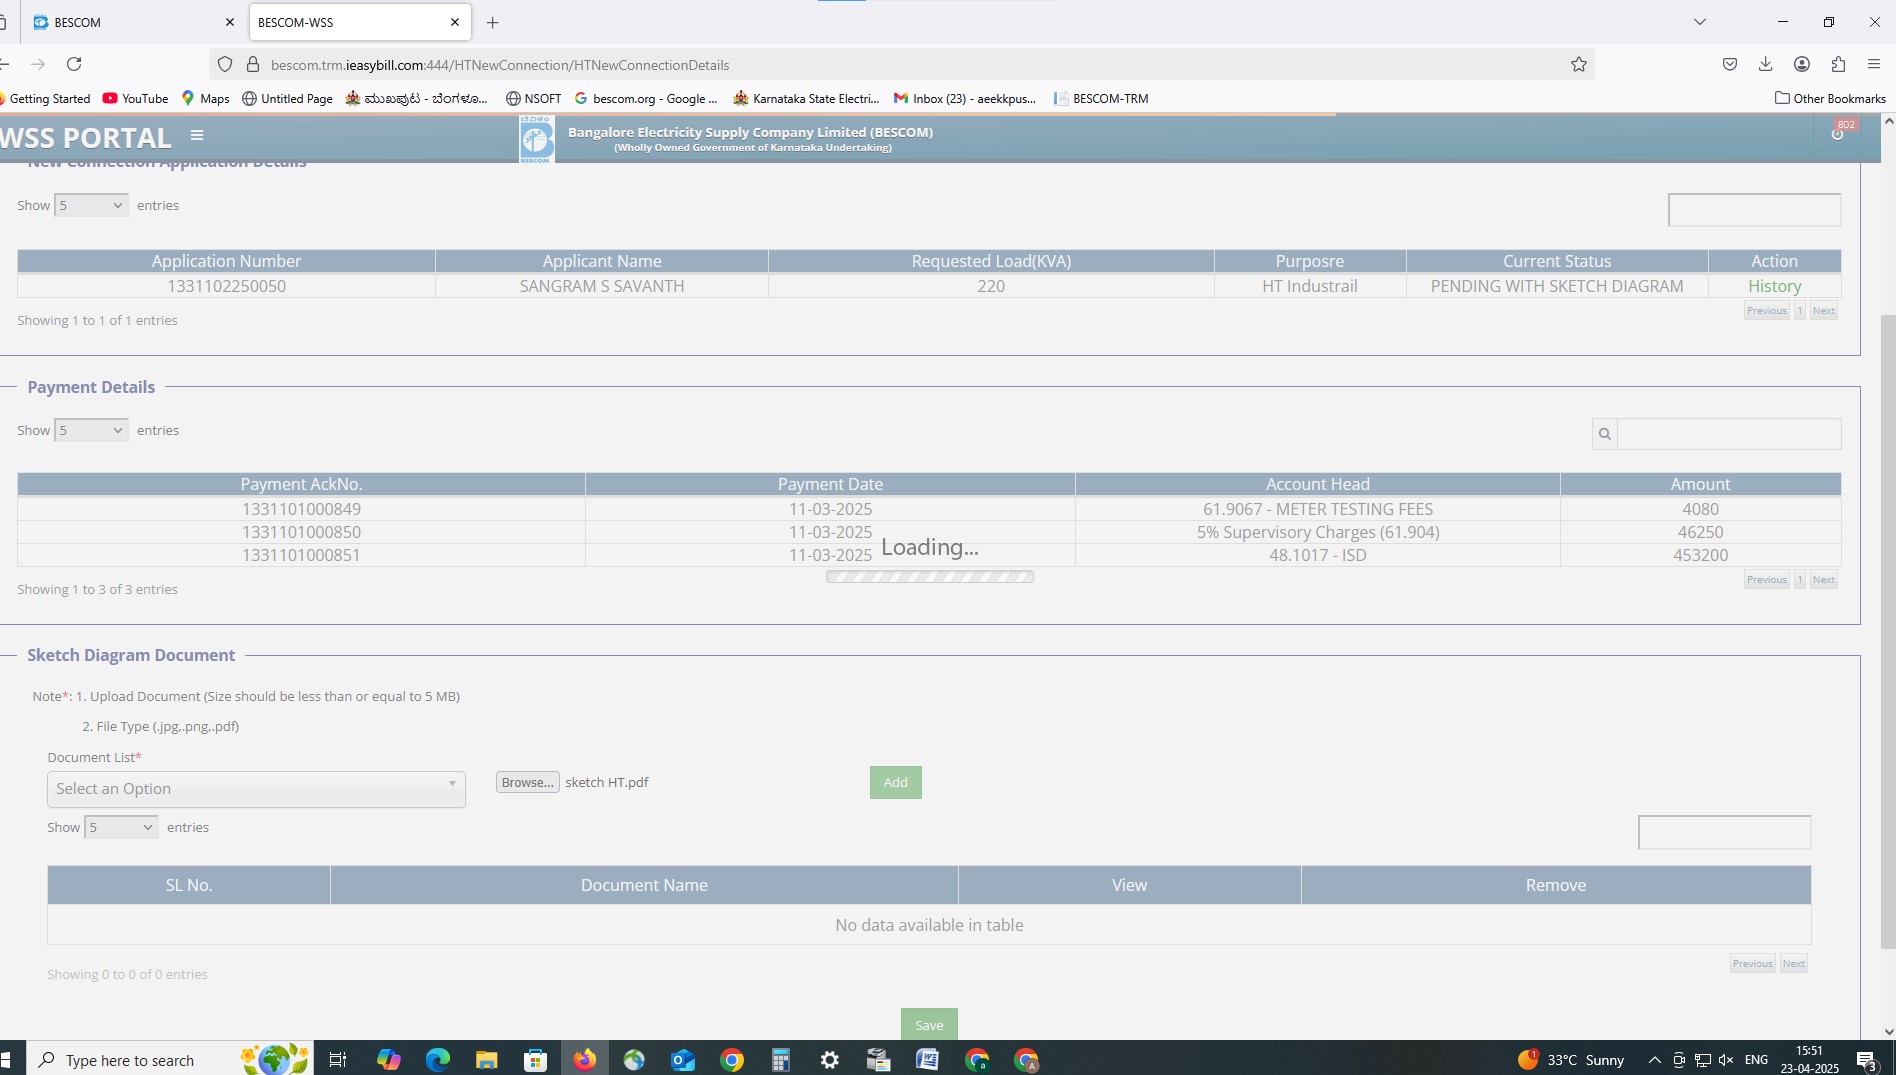1896x1075 pixels.
Task: Click the BESCOM logo in header
Action: click(537, 139)
